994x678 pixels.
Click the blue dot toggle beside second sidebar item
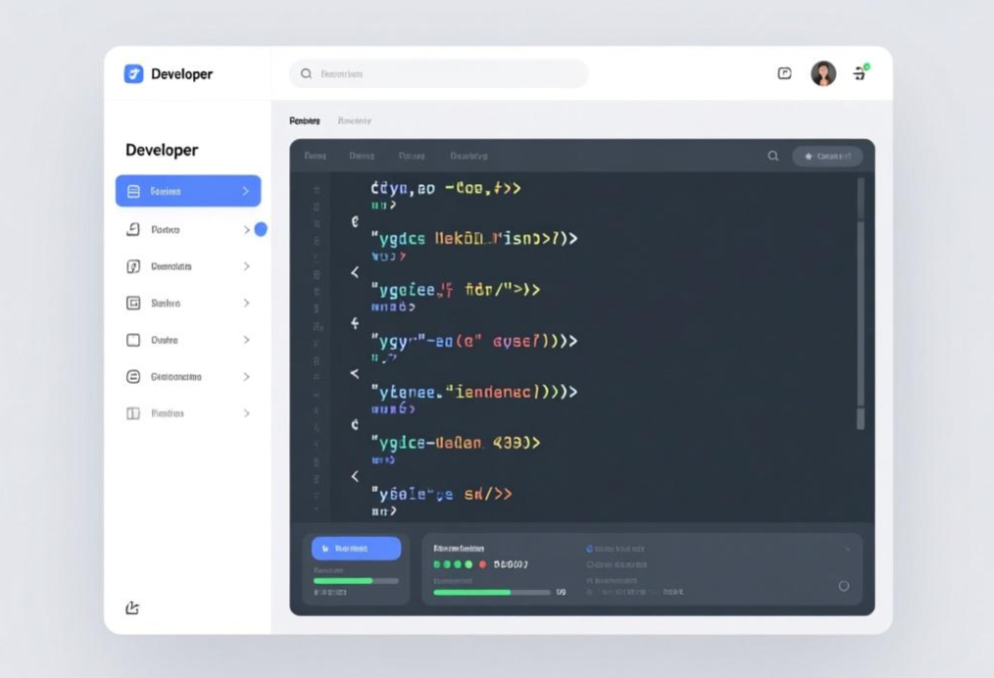tap(261, 229)
